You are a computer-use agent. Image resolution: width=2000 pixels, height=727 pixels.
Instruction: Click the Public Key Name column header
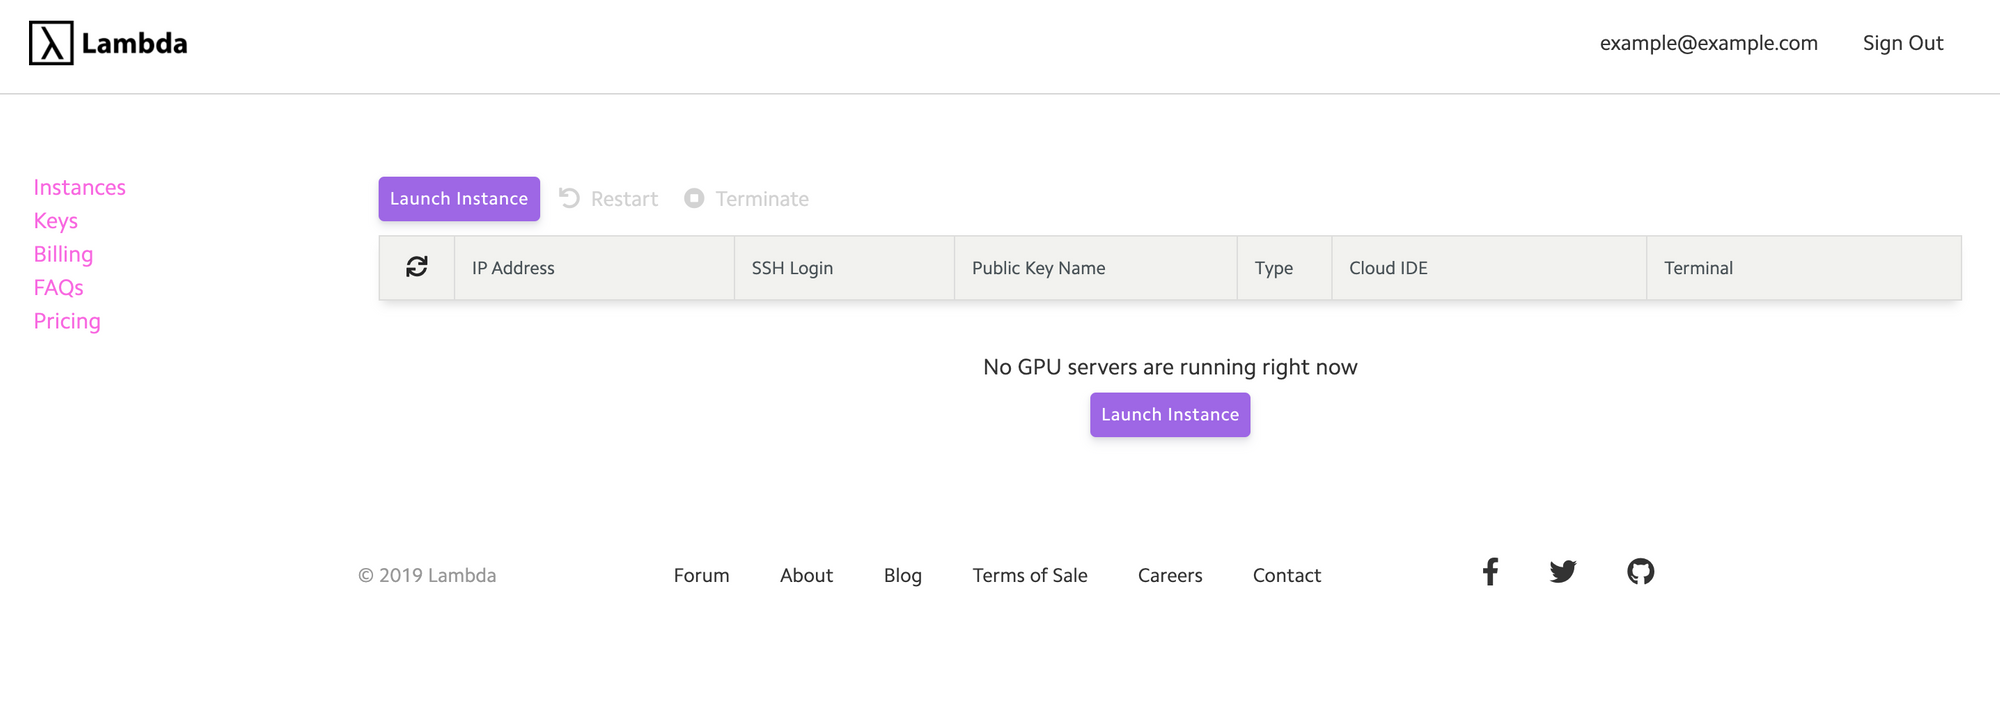pos(1096,268)
